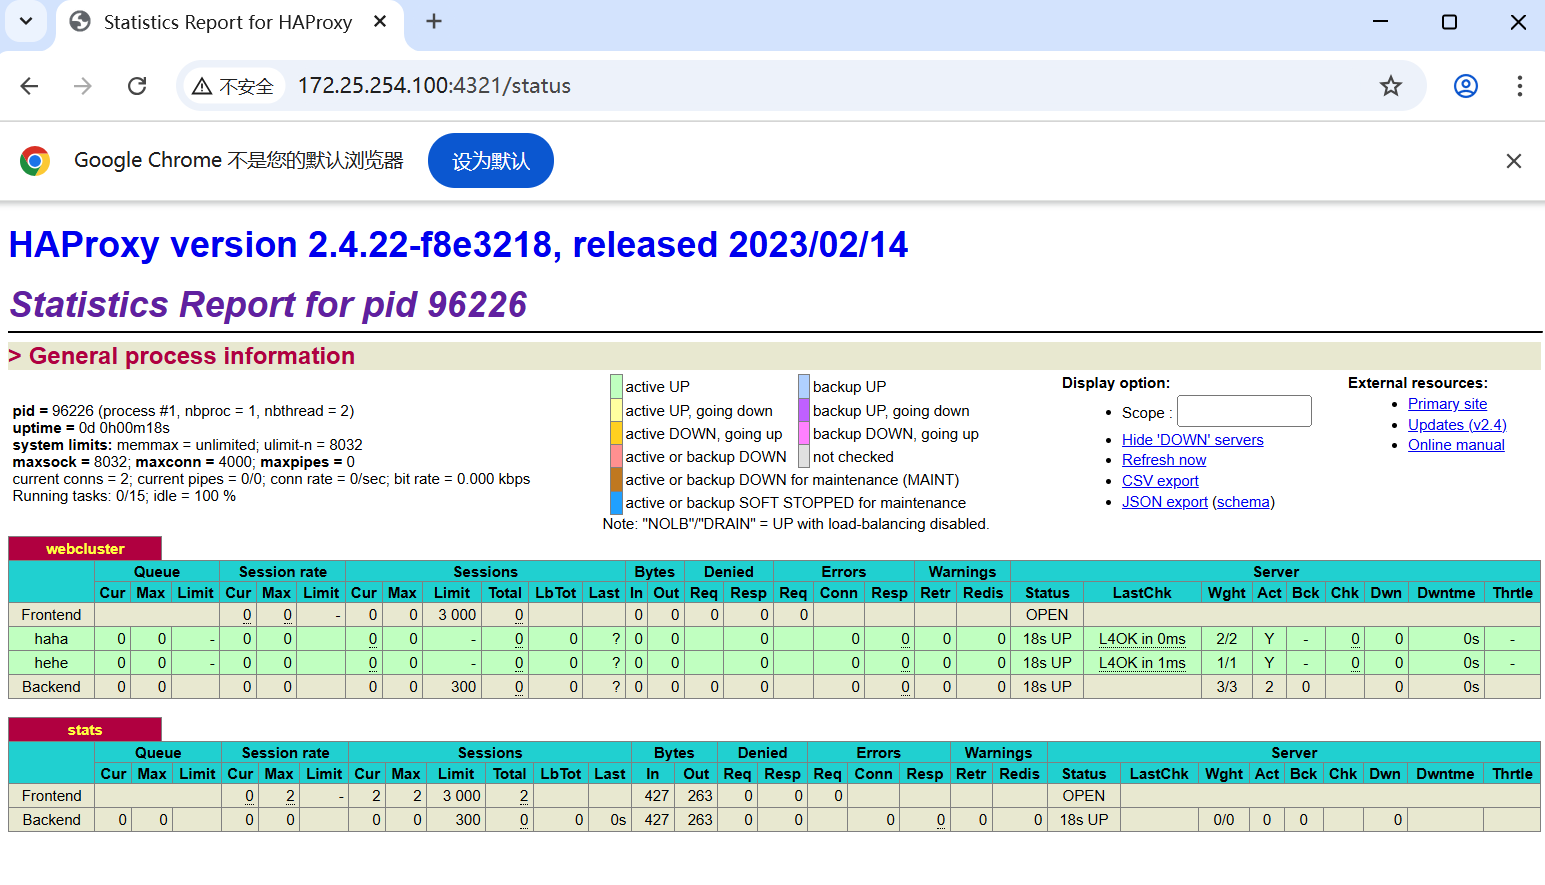The height and width of the screenshot is (885, 1545).
Task: Click the haha server row name
Action: (51, 639)
